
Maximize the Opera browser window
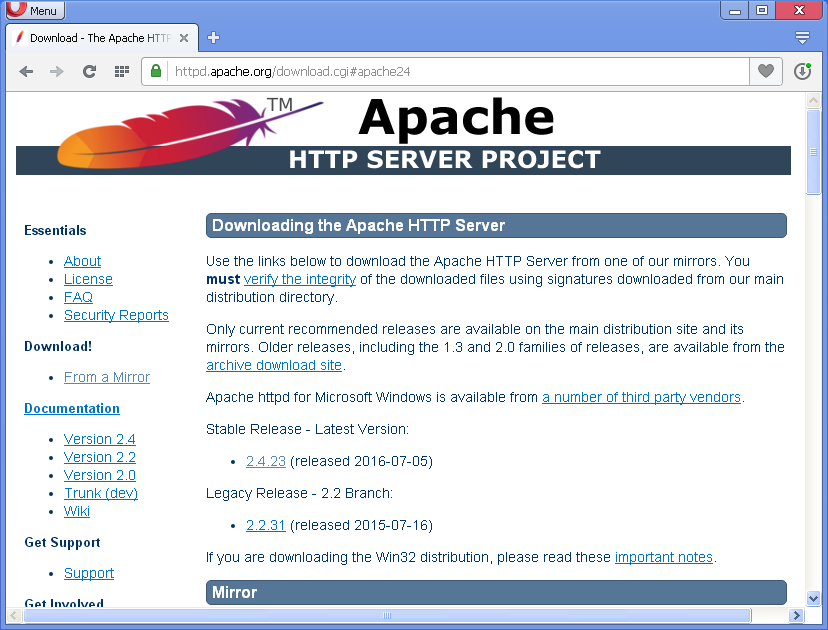pos(761,10)
